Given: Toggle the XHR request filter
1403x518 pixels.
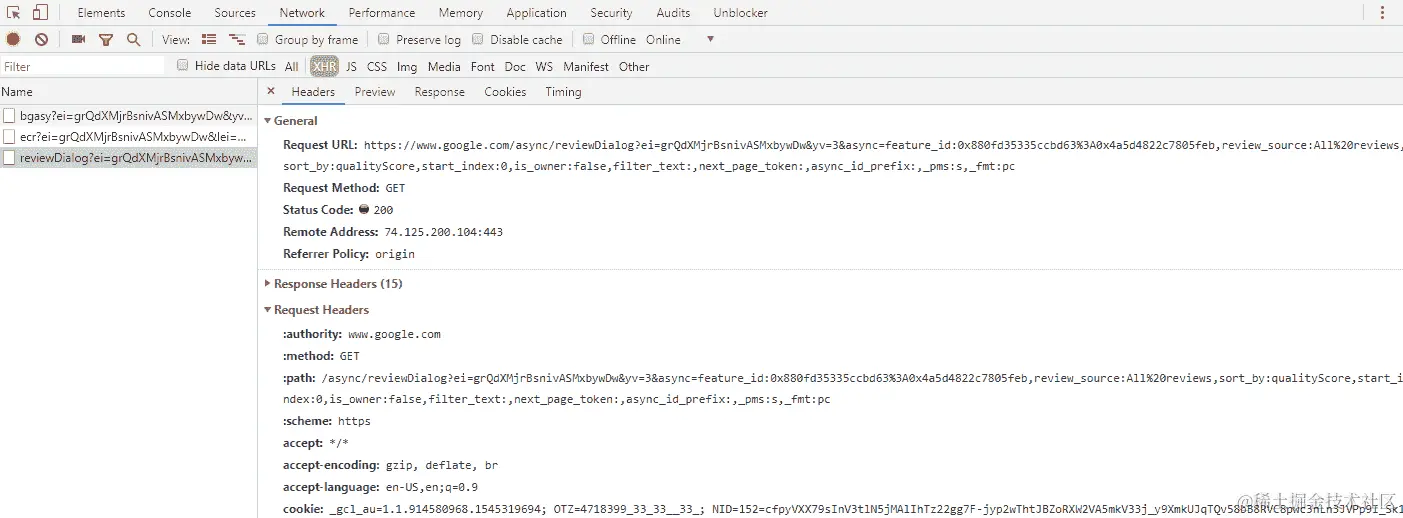Looking at the screenshot, I should [324, 67].
